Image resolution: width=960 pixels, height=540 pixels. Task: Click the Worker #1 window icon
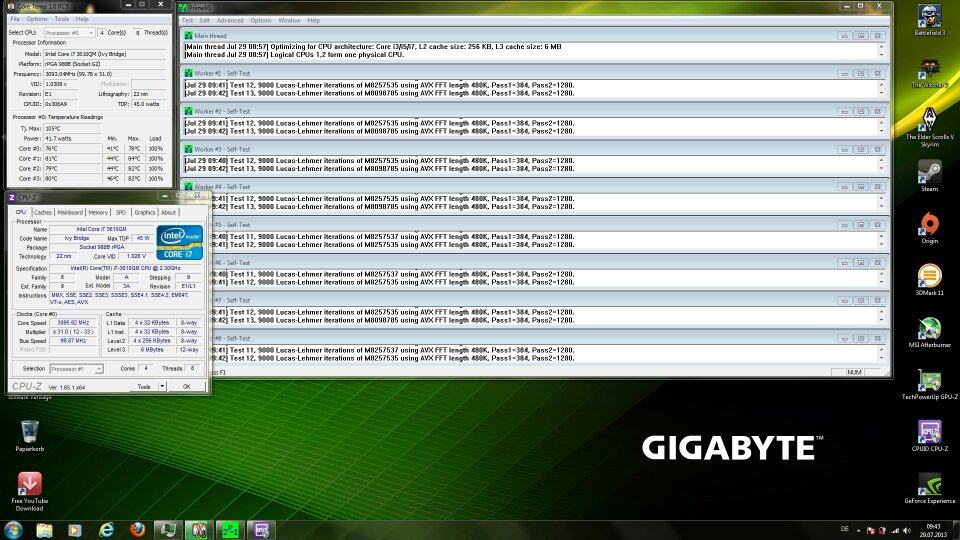pos(189,73)
